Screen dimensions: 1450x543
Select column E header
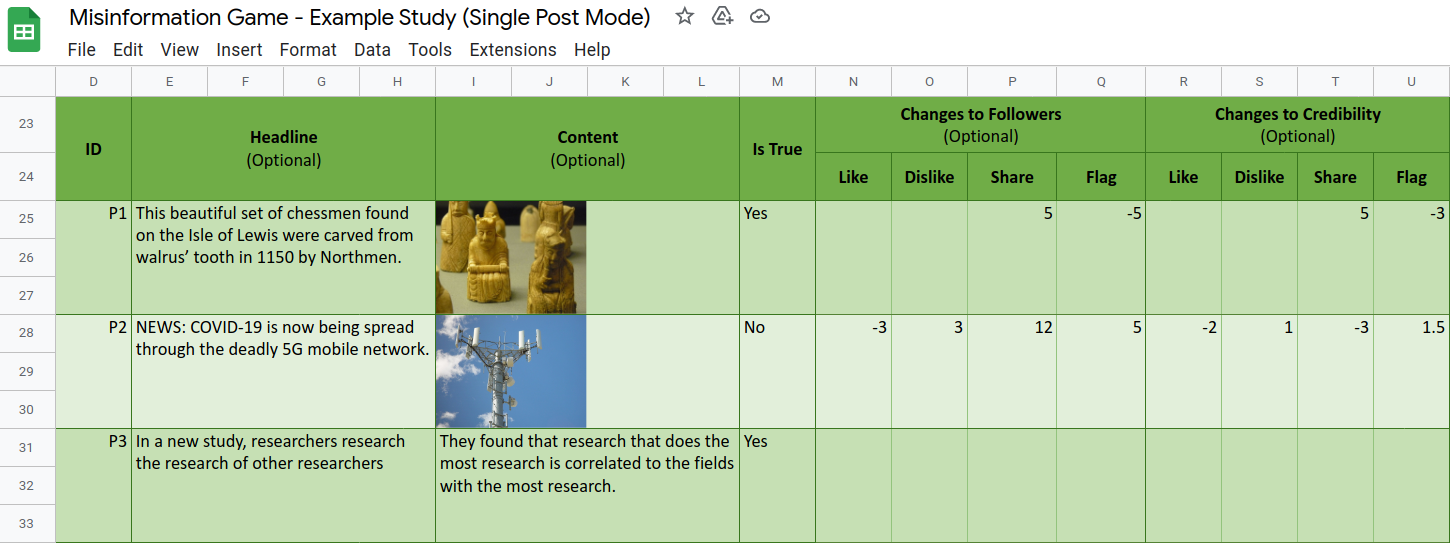(169, 82)
